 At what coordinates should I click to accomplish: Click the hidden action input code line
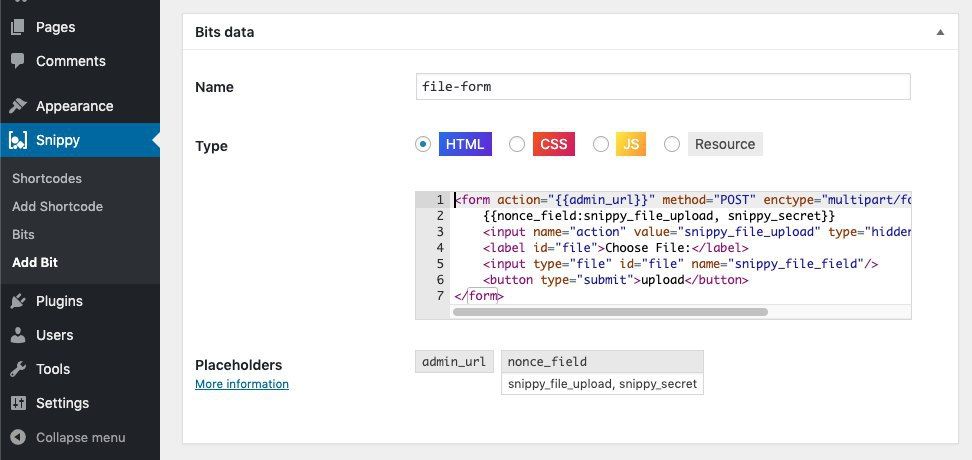pos(697,232)
